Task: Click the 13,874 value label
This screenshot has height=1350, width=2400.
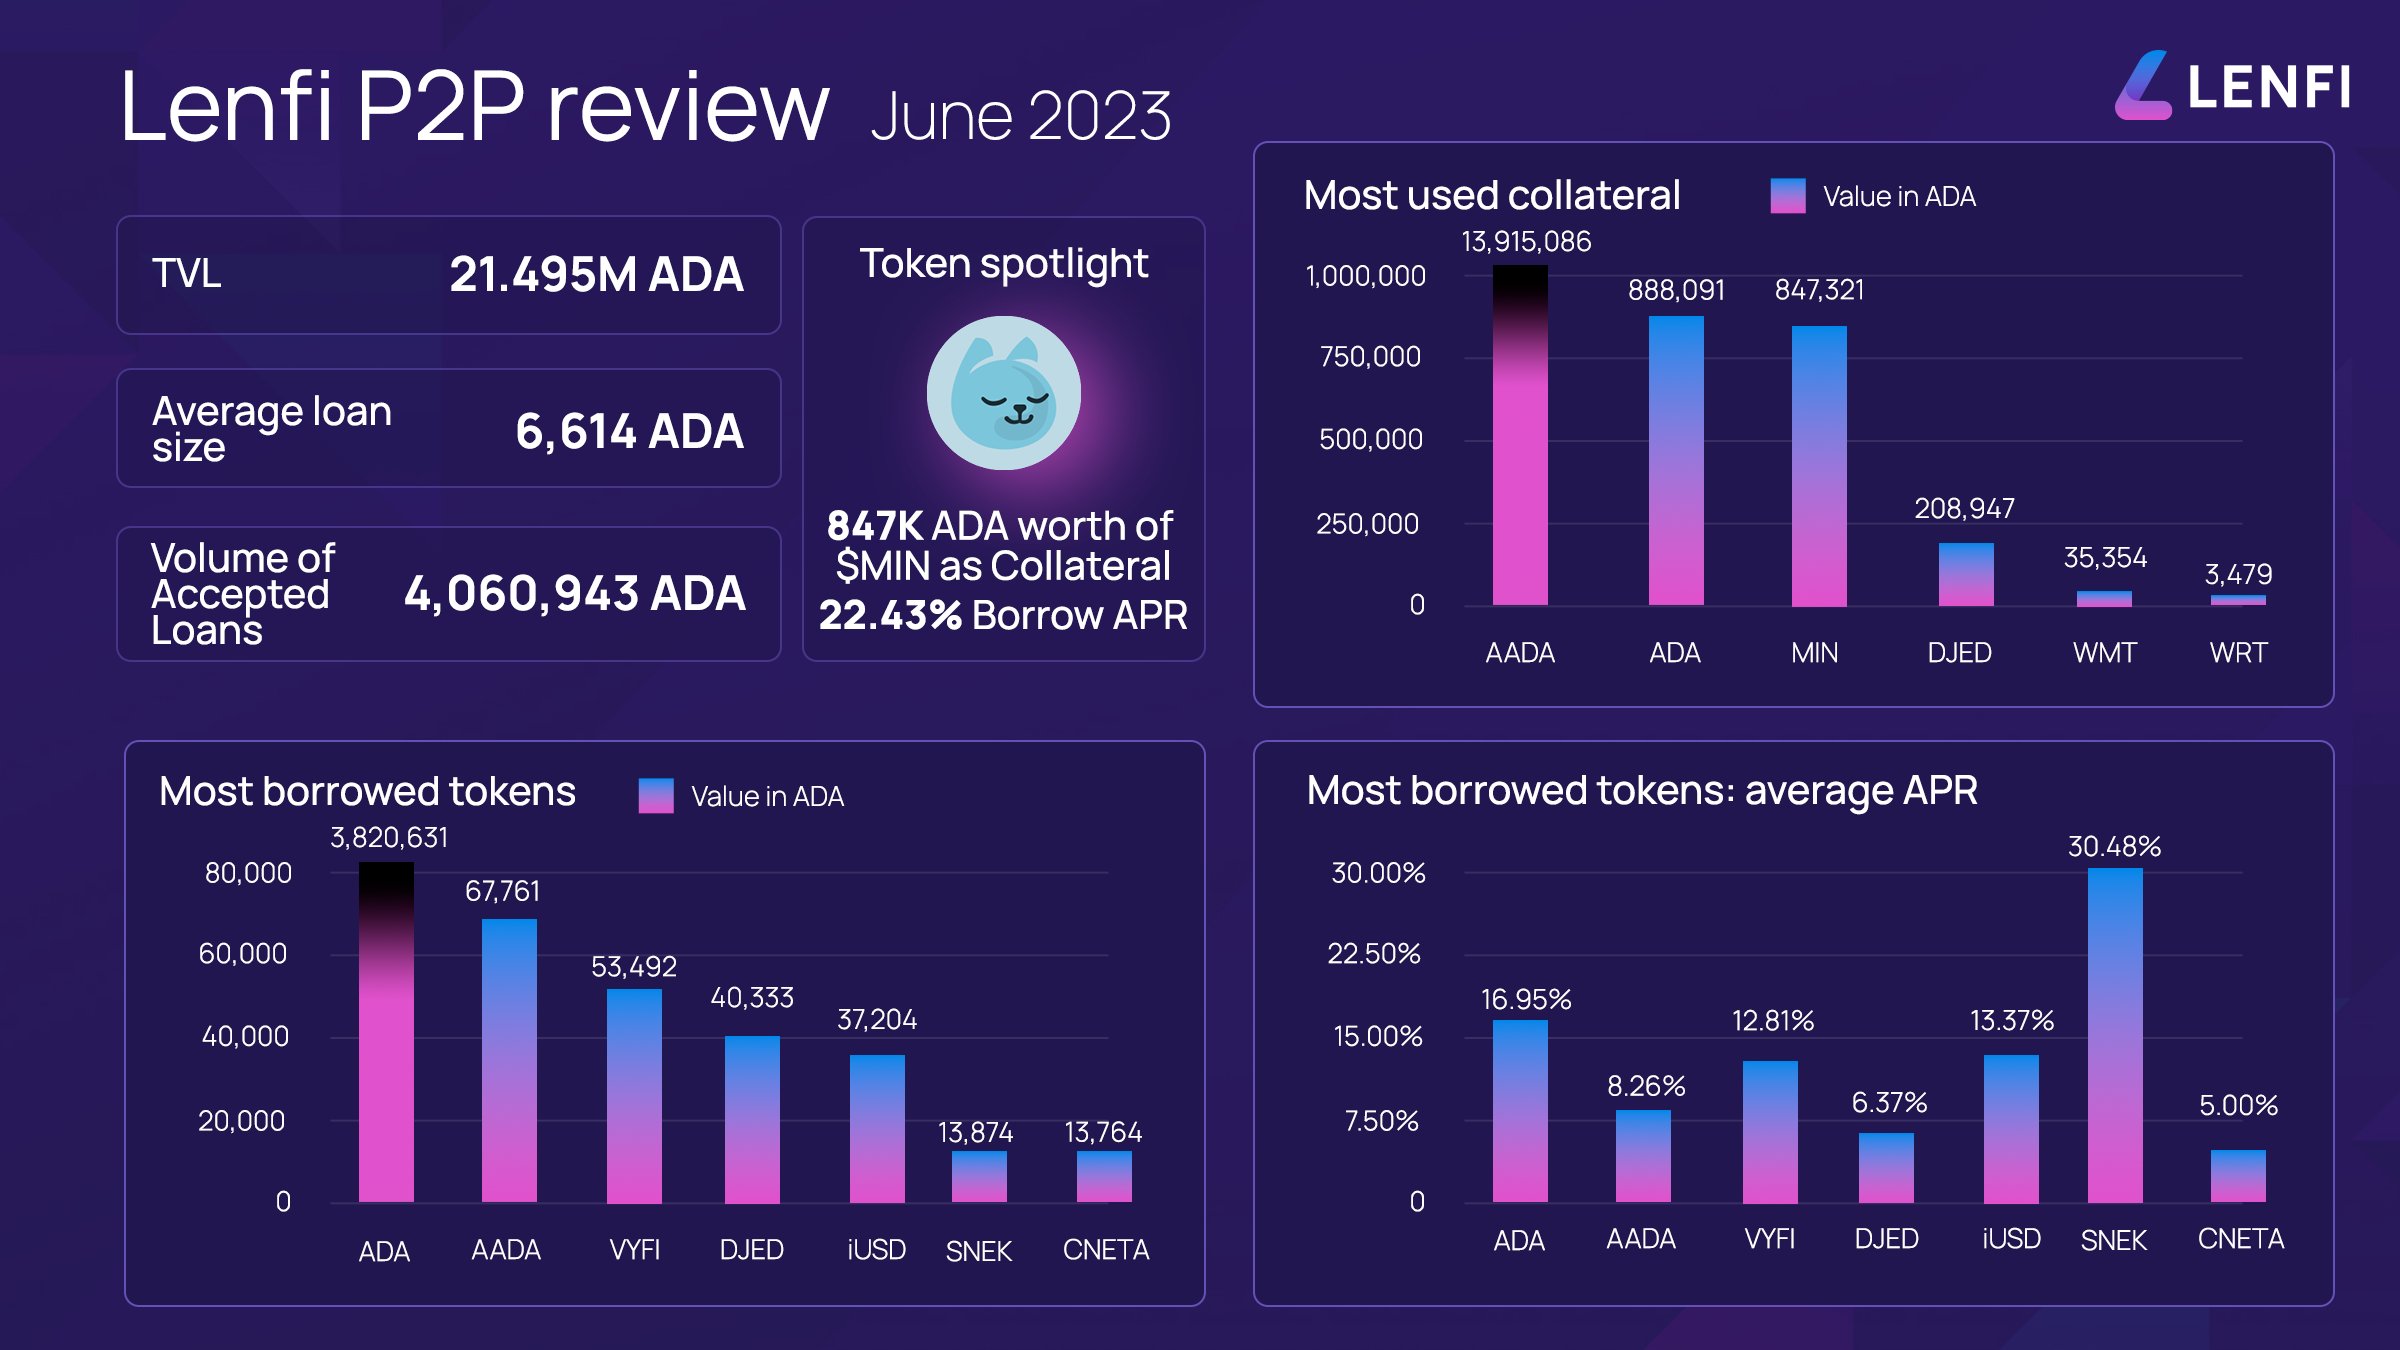Action: (975, 1133)
